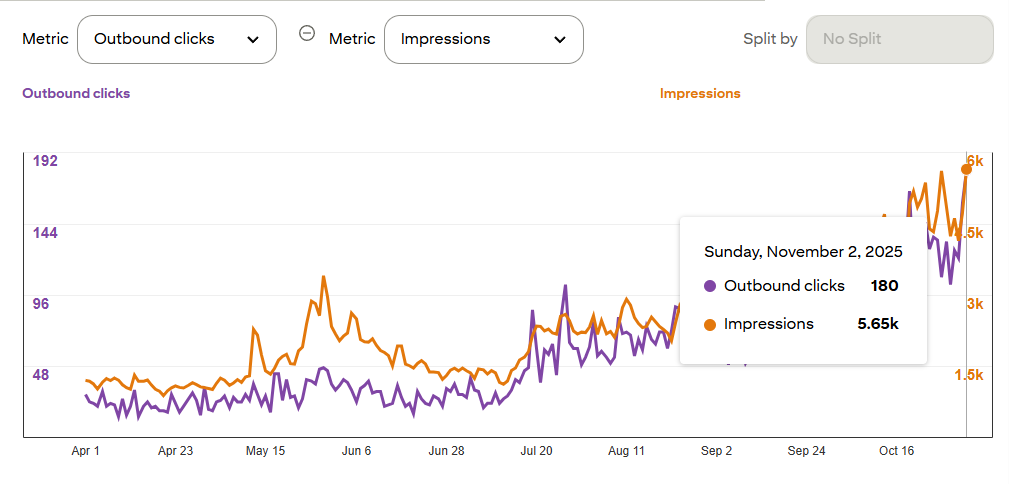Click the orange data point marker on the chart
Image resolution: width=1009 pixels, height=484 pixels.
pos(966,169)
